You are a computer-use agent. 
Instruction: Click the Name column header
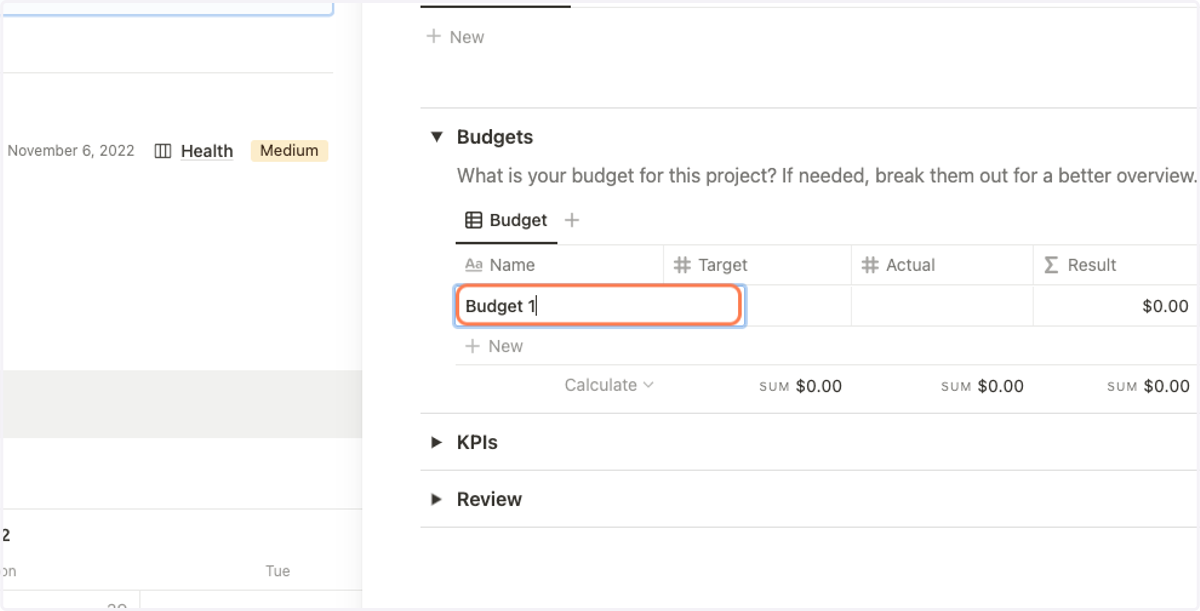[x=559, y=265]
